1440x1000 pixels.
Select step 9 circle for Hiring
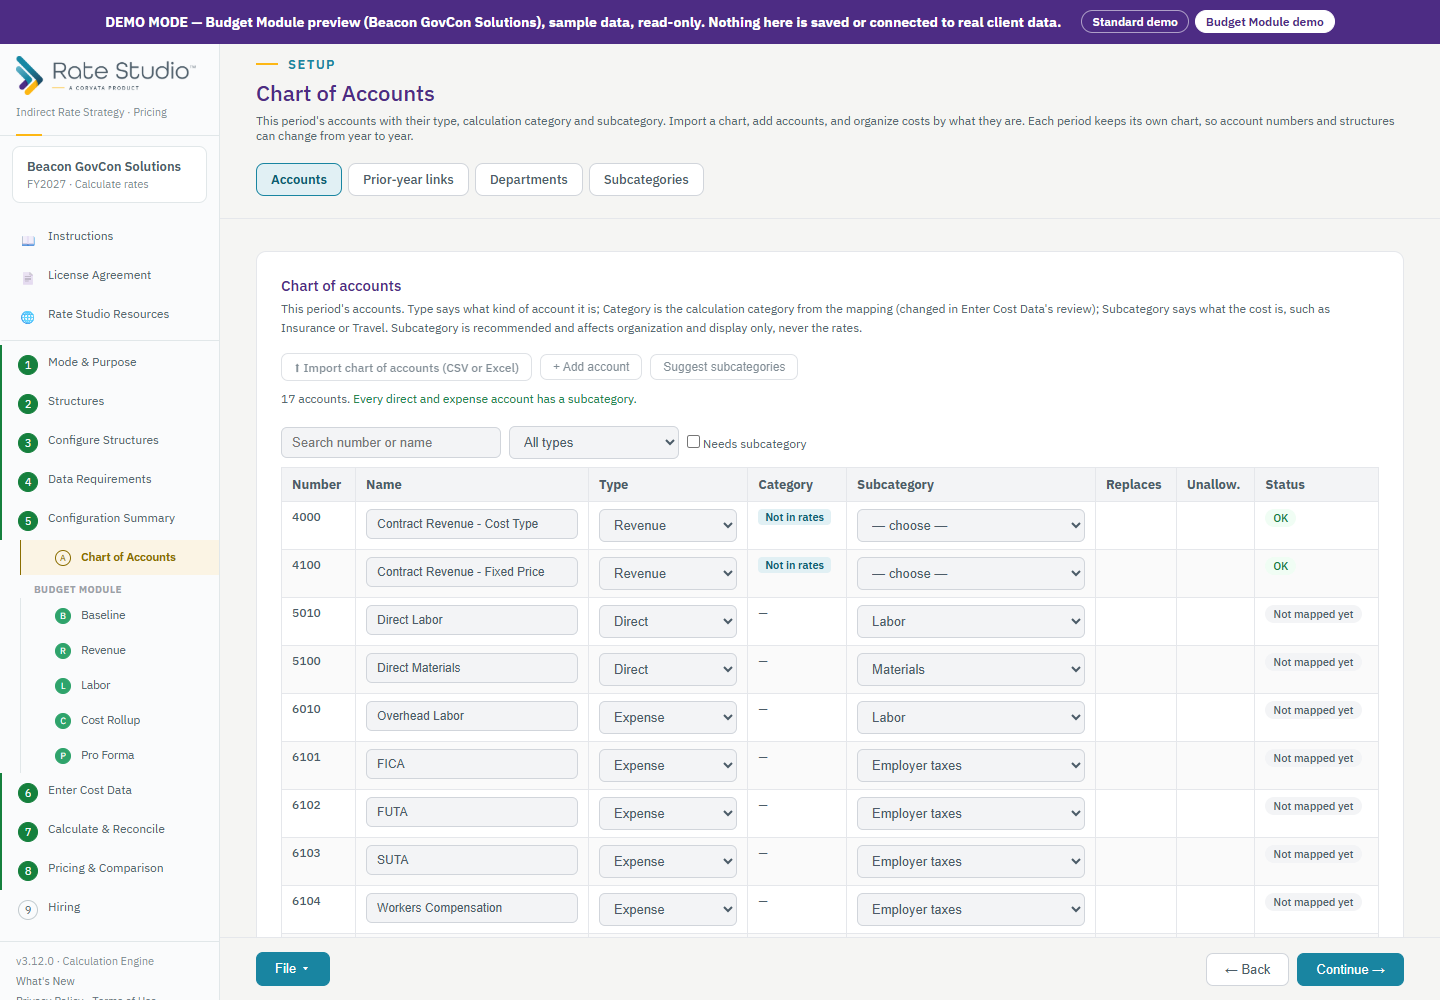click(28, 910)
